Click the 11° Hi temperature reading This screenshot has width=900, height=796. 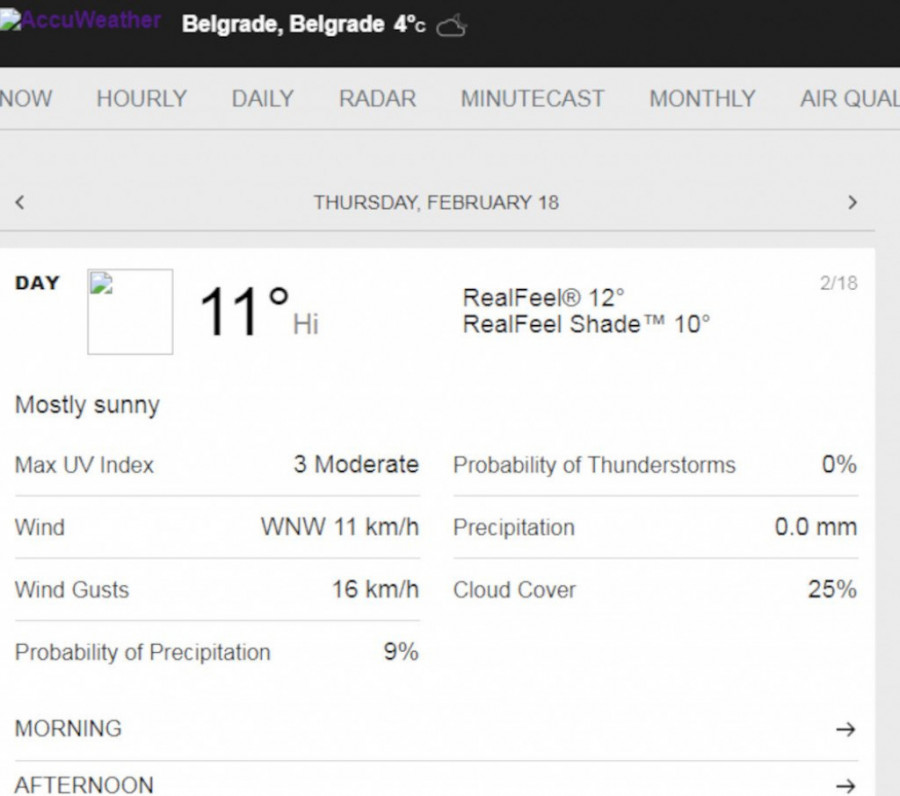coord(245,312)
